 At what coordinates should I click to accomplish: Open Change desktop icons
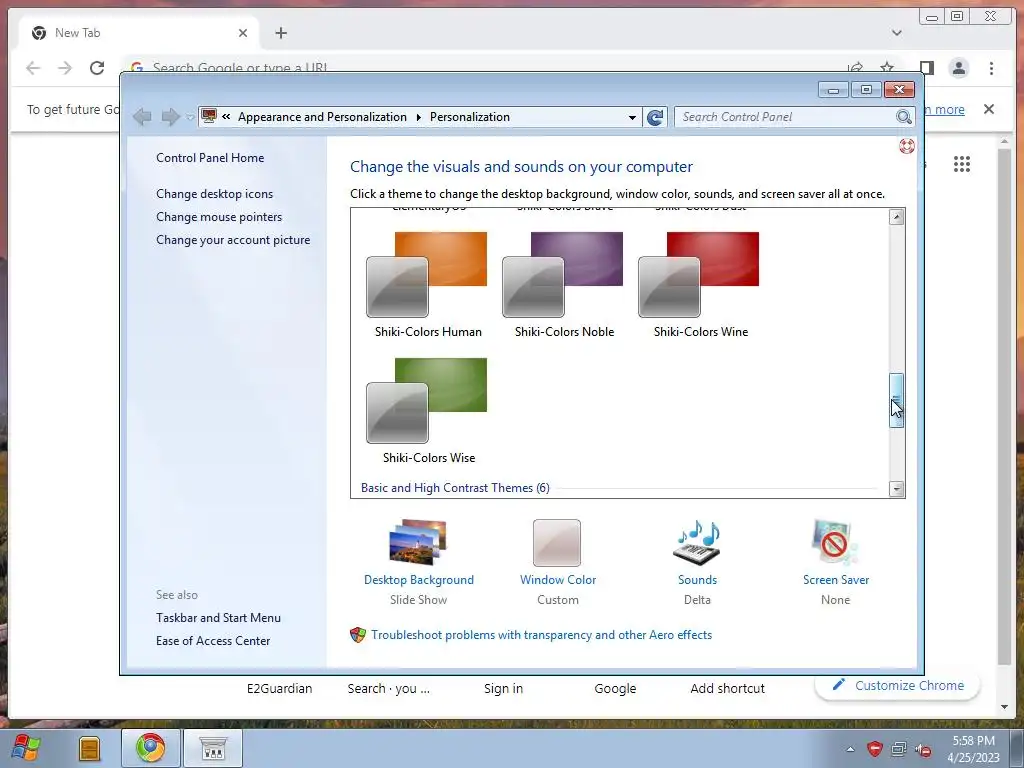click(x=214, y=194)
